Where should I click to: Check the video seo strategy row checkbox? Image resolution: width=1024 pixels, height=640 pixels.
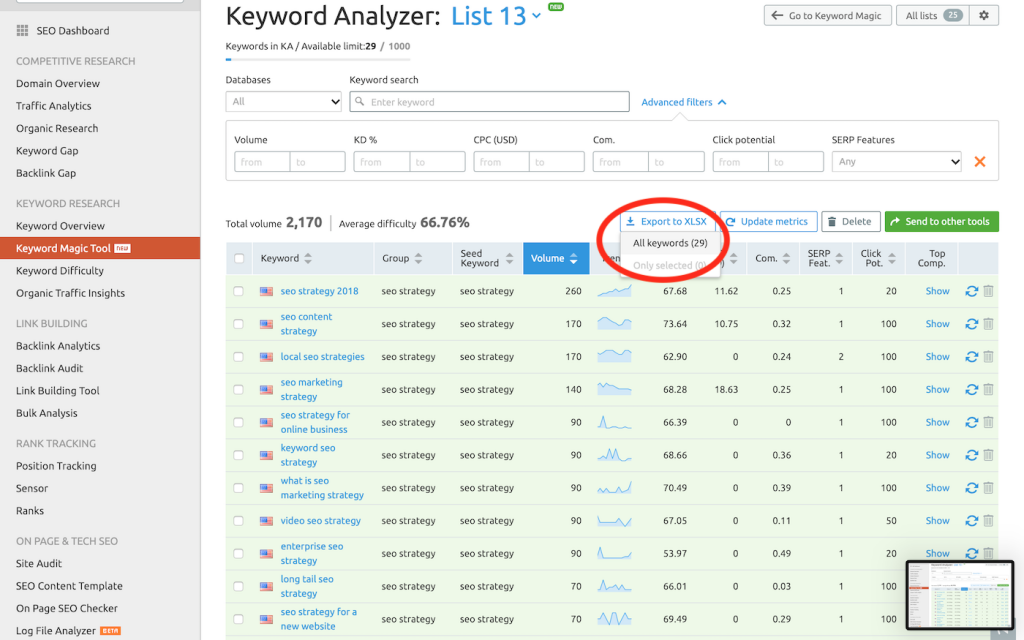[238, 520]
